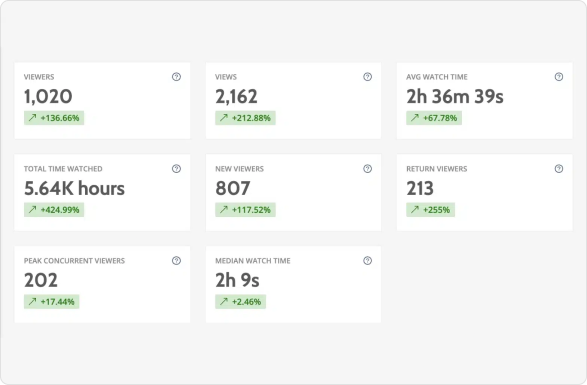This screenshot has width=587, height=385.
Task: Select the +117.52% New Viewers badge
Action: point(245,210)
